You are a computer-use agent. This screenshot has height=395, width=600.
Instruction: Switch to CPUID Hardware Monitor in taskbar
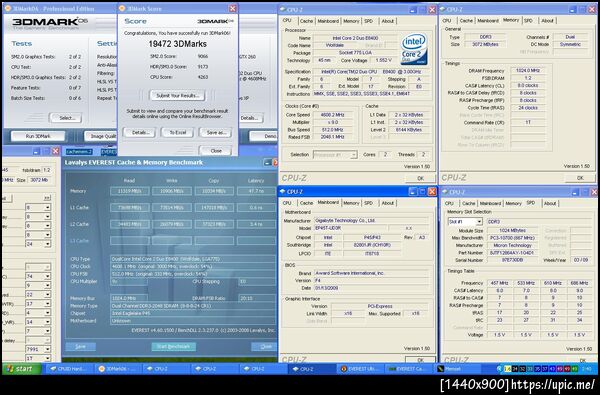70,369
